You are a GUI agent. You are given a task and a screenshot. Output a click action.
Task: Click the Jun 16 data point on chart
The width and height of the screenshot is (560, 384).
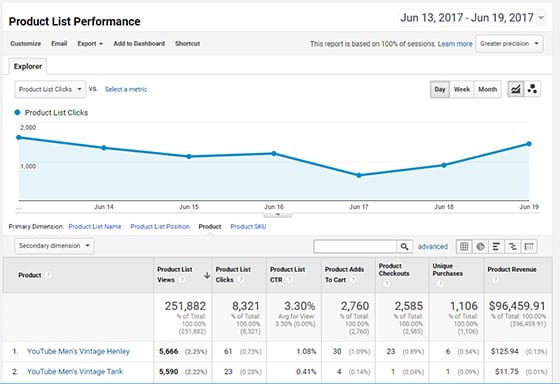coord(274,154)
